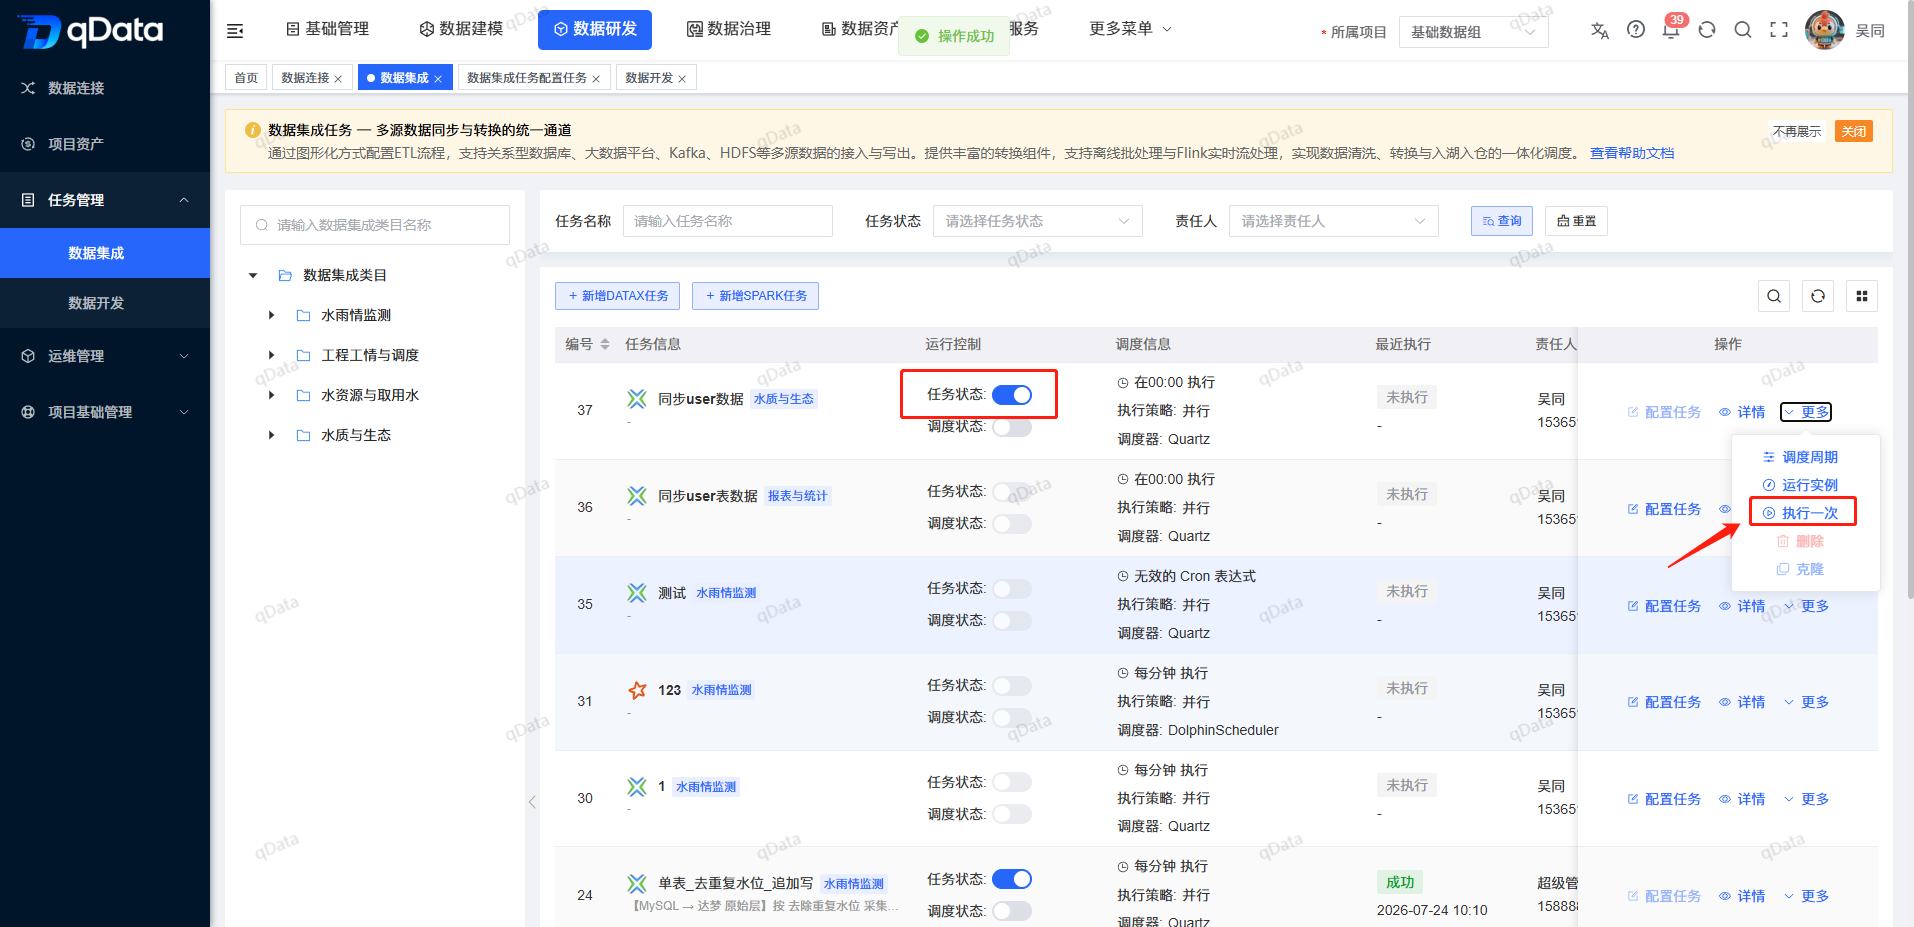Expand the 项目基础管理 sidebar menu
This screenshot has height=927, width=1914.
point(105,412)
